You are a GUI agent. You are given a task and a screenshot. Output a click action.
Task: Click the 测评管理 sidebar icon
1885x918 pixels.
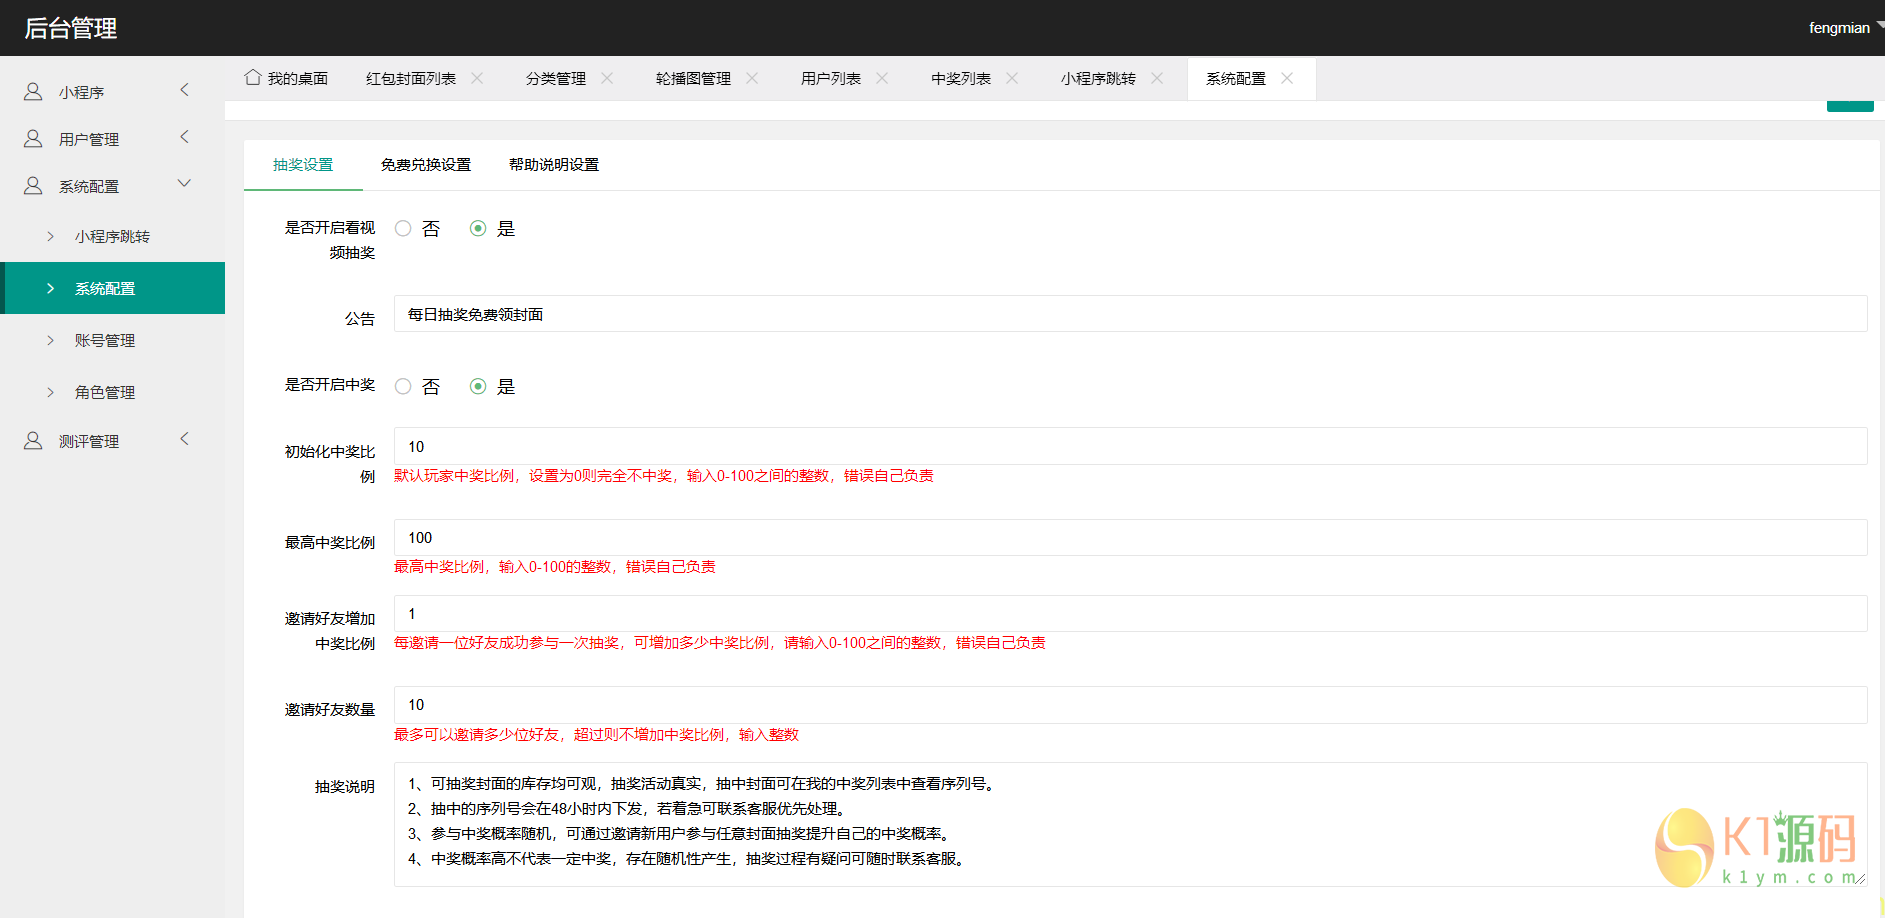(x=31, y=440)
